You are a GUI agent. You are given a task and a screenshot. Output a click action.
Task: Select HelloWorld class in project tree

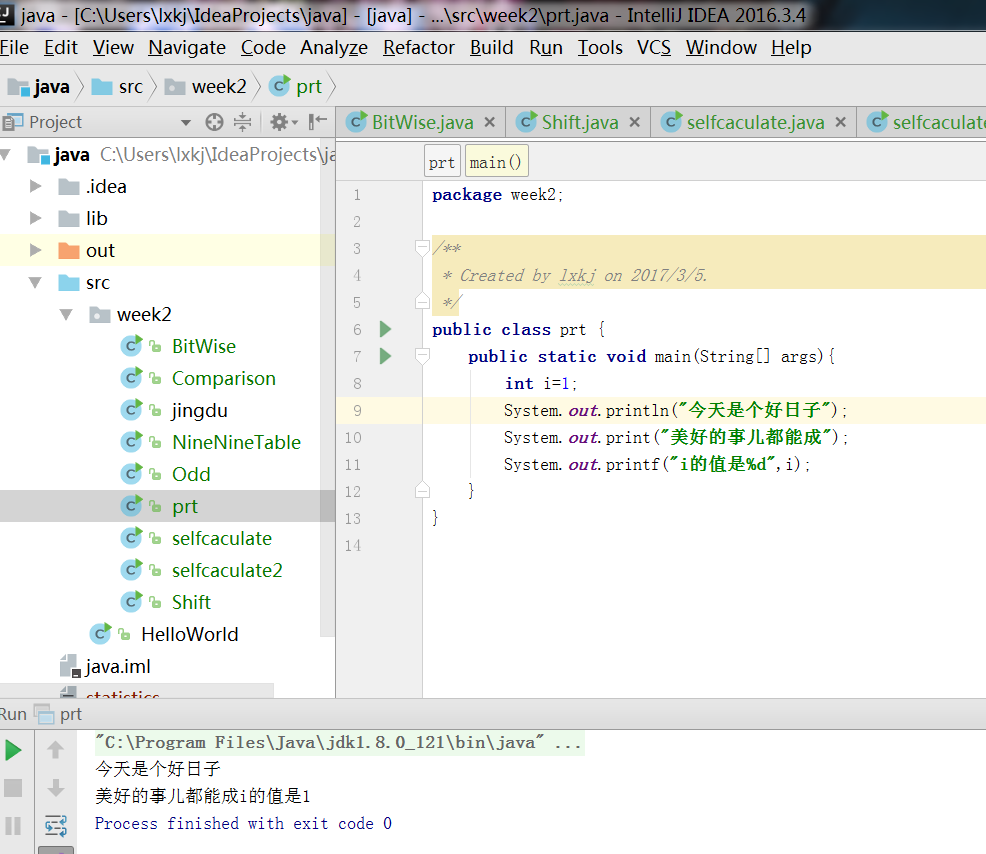[x=189, y=635]
